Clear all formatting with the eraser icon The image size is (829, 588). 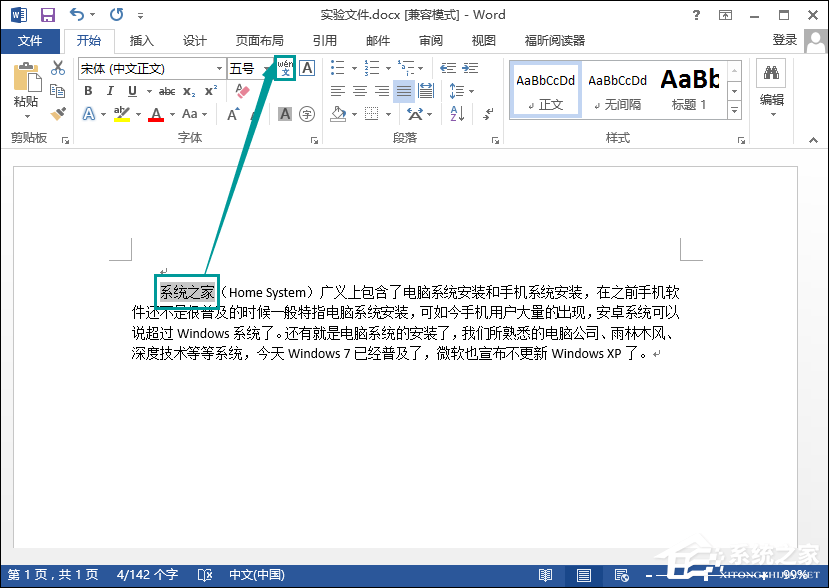(242, 91)
